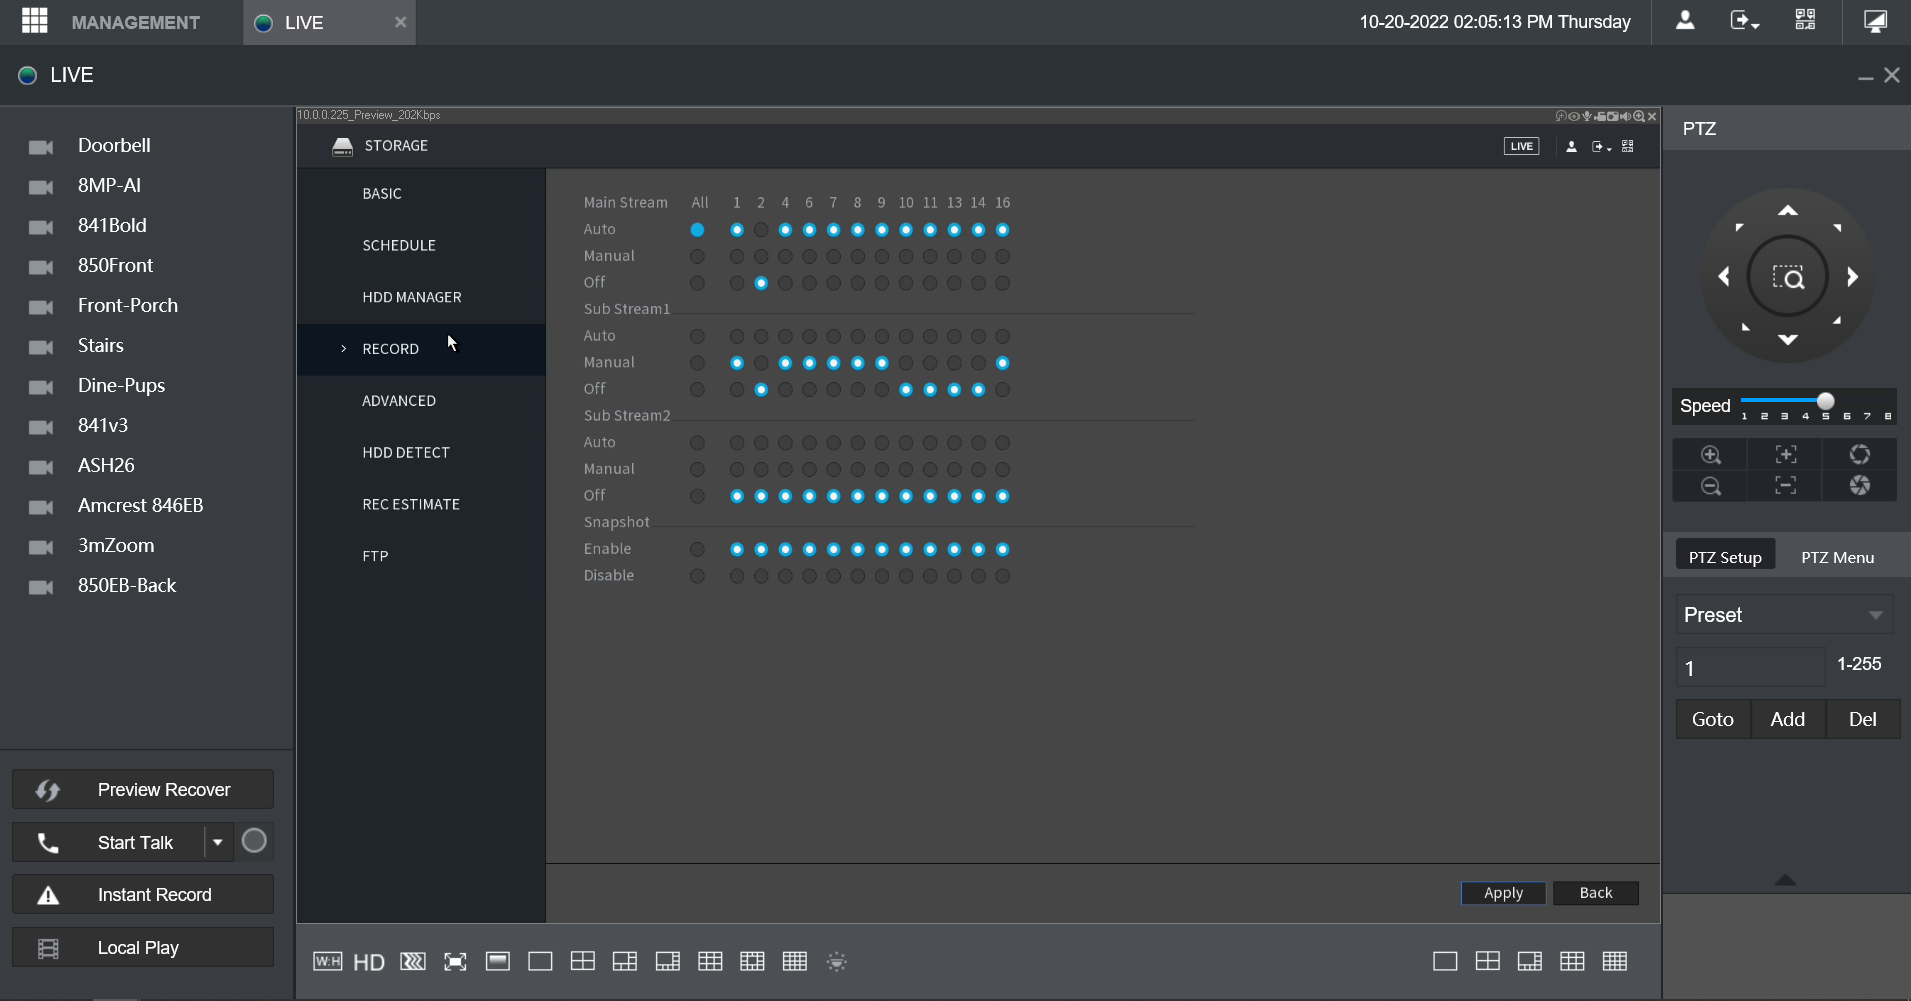Click the preset number input field
The width and height of the screenshot is (1911, 1001).
coord(1751,667)
